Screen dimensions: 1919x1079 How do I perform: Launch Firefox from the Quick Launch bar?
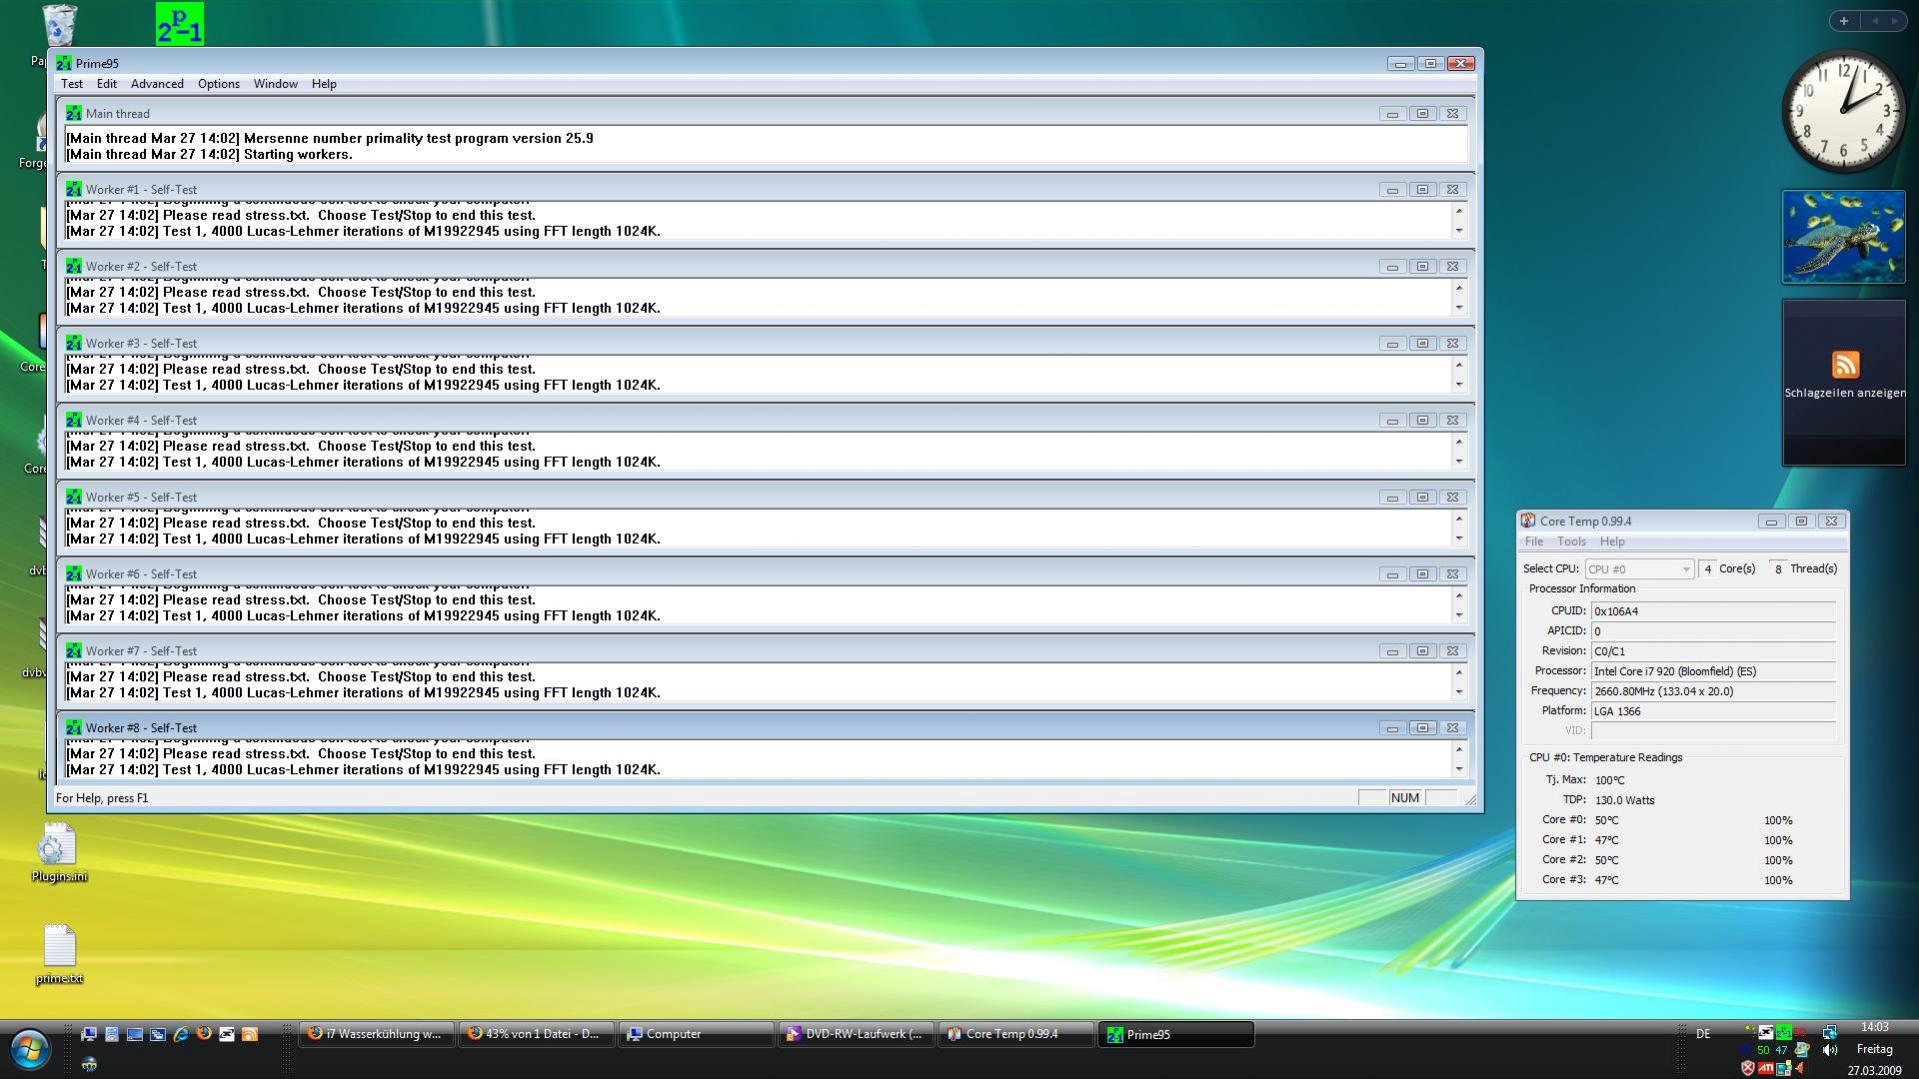(204, 1034)
